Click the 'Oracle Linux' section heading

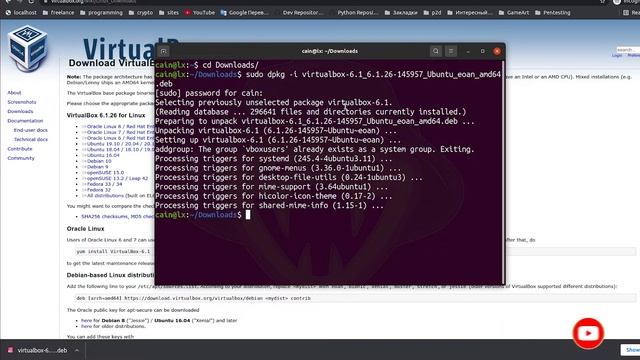85,229
